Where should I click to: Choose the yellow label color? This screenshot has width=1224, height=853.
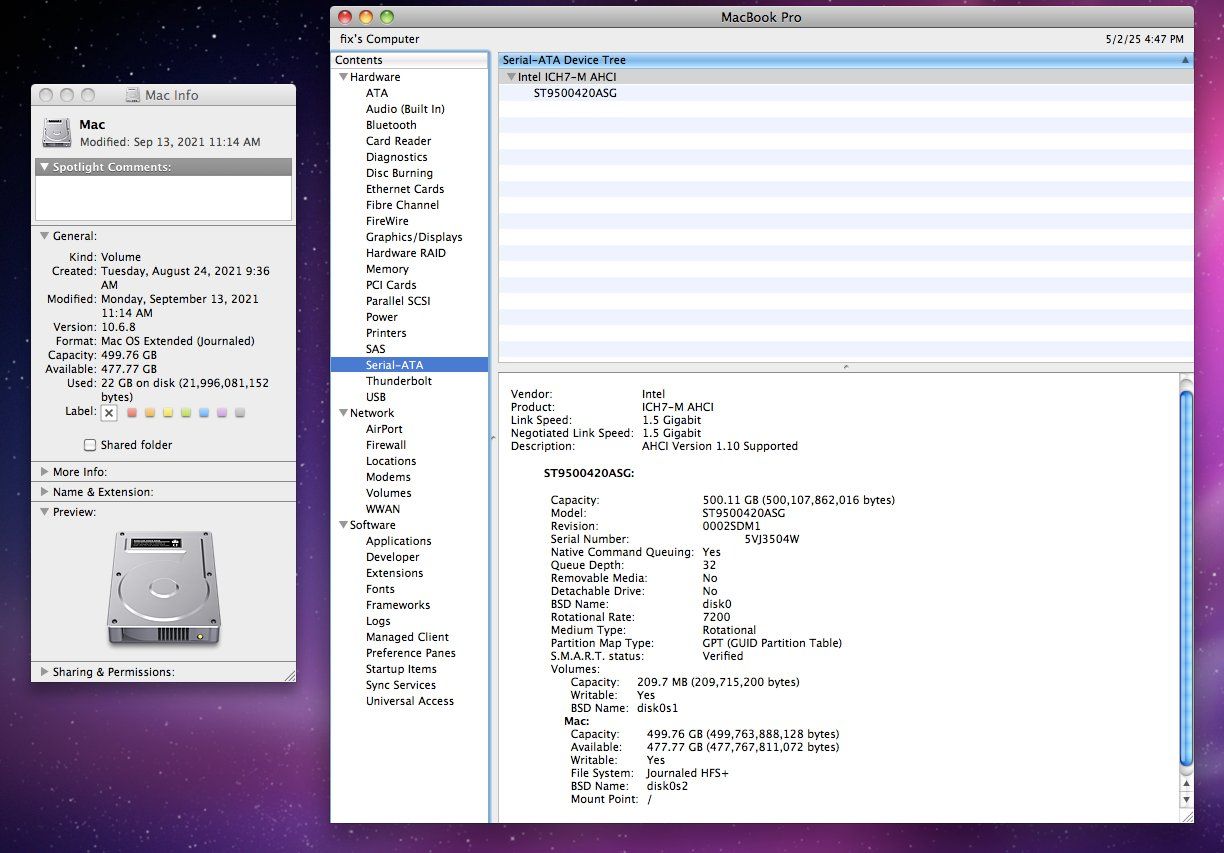pos(168,412)
